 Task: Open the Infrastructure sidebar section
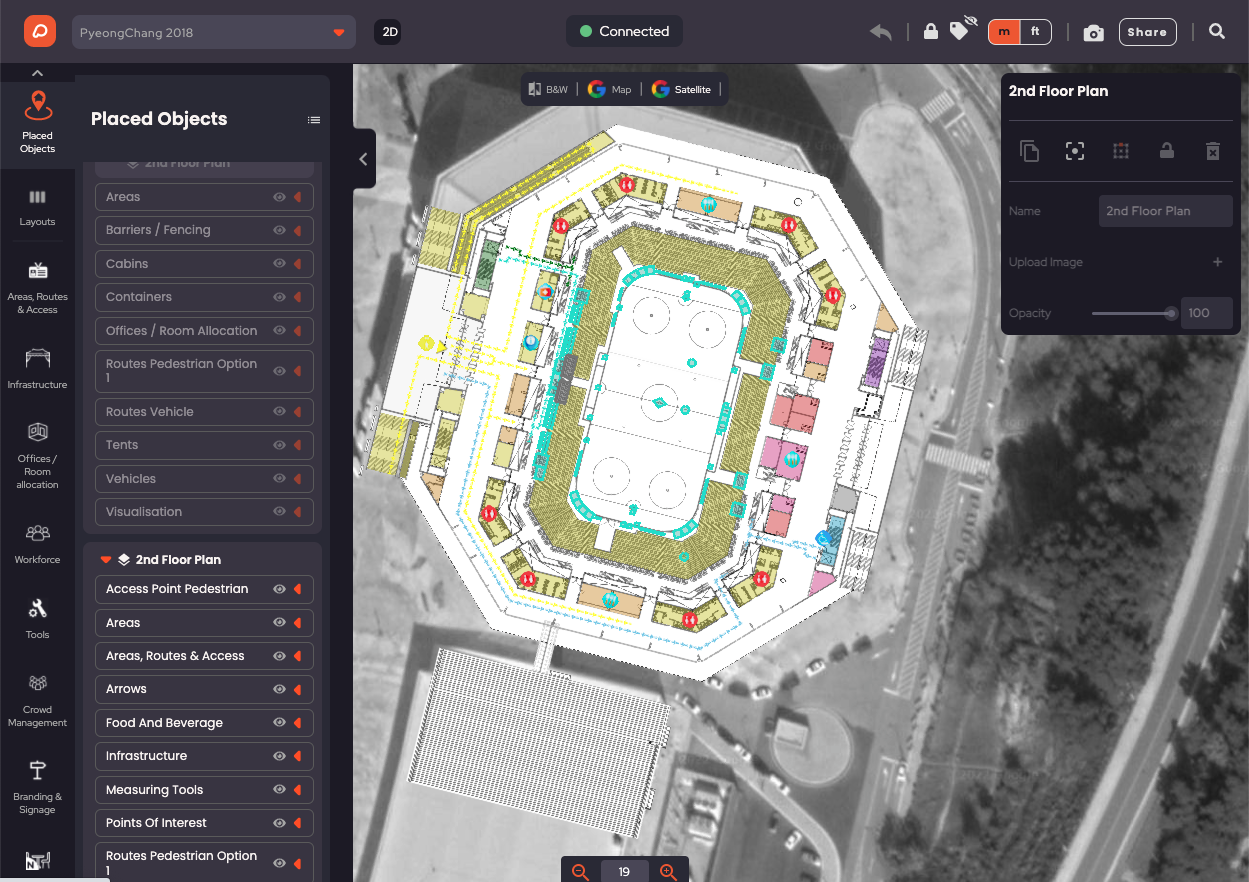click(x=37, y=368)
